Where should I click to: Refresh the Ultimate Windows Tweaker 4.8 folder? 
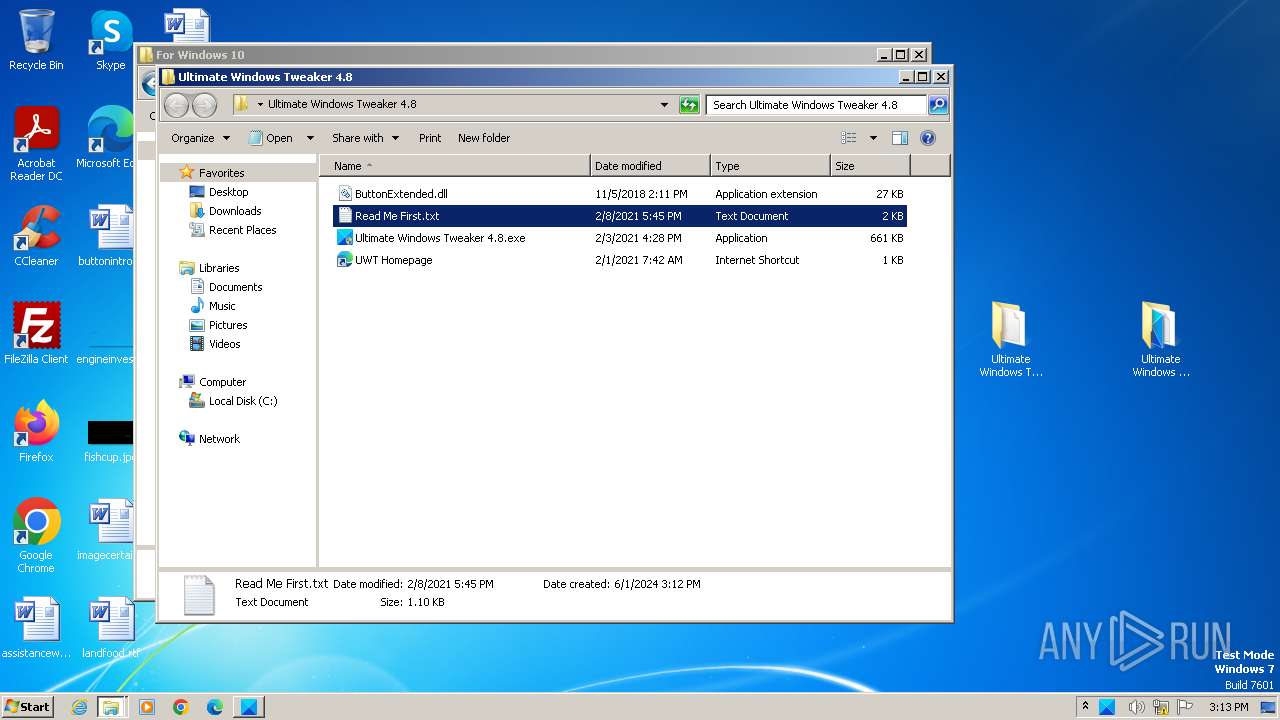click(689, 104)
